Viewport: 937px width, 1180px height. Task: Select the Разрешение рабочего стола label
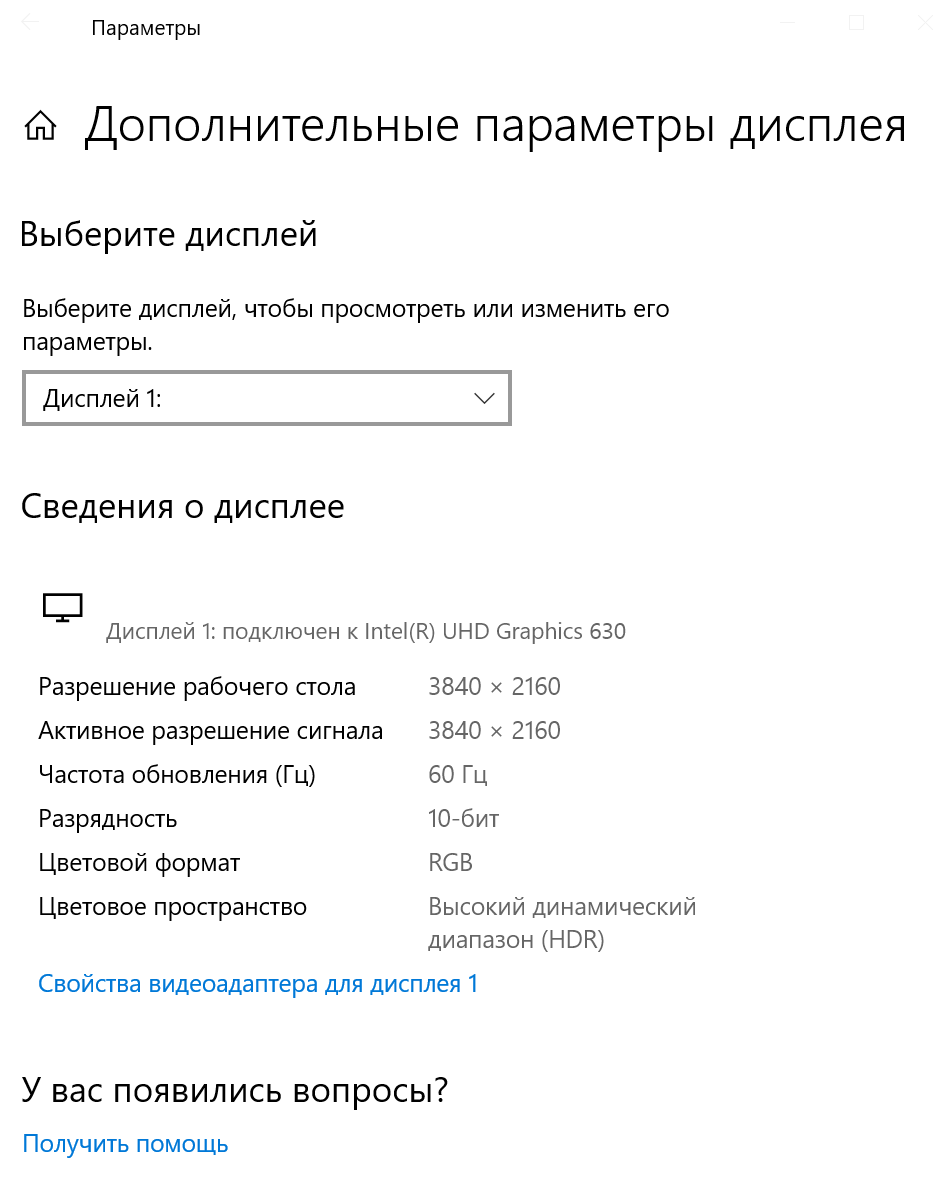click(197, 687)
